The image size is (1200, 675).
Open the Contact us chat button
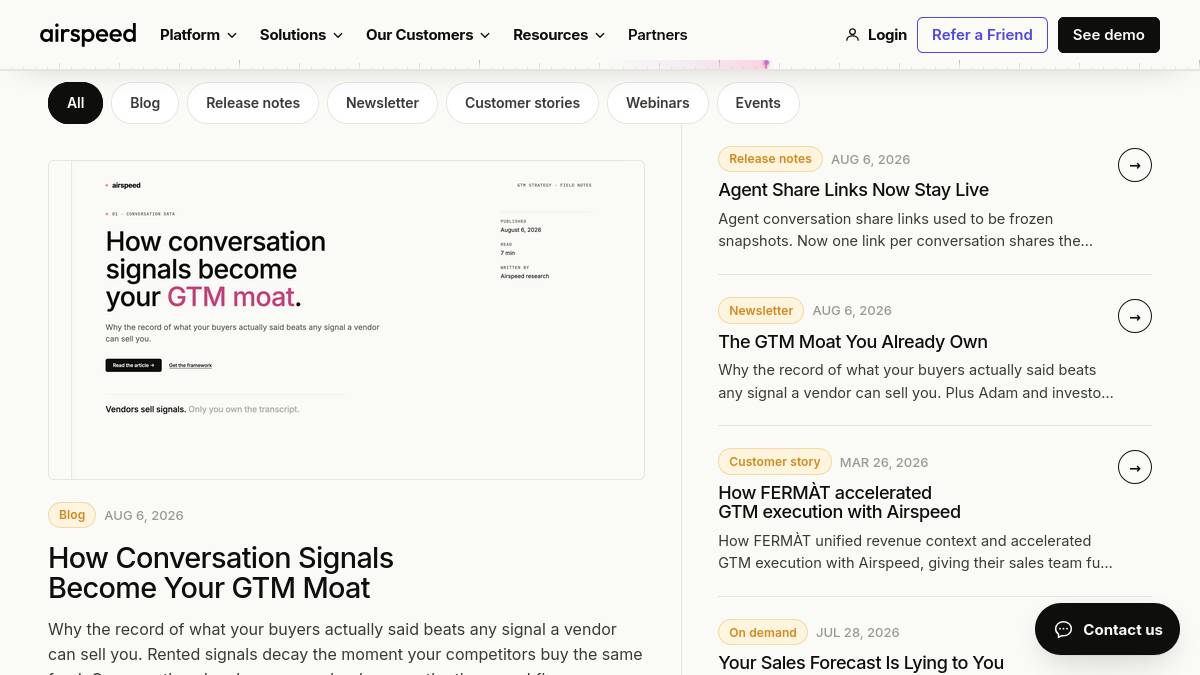[x=1107, y=629]
